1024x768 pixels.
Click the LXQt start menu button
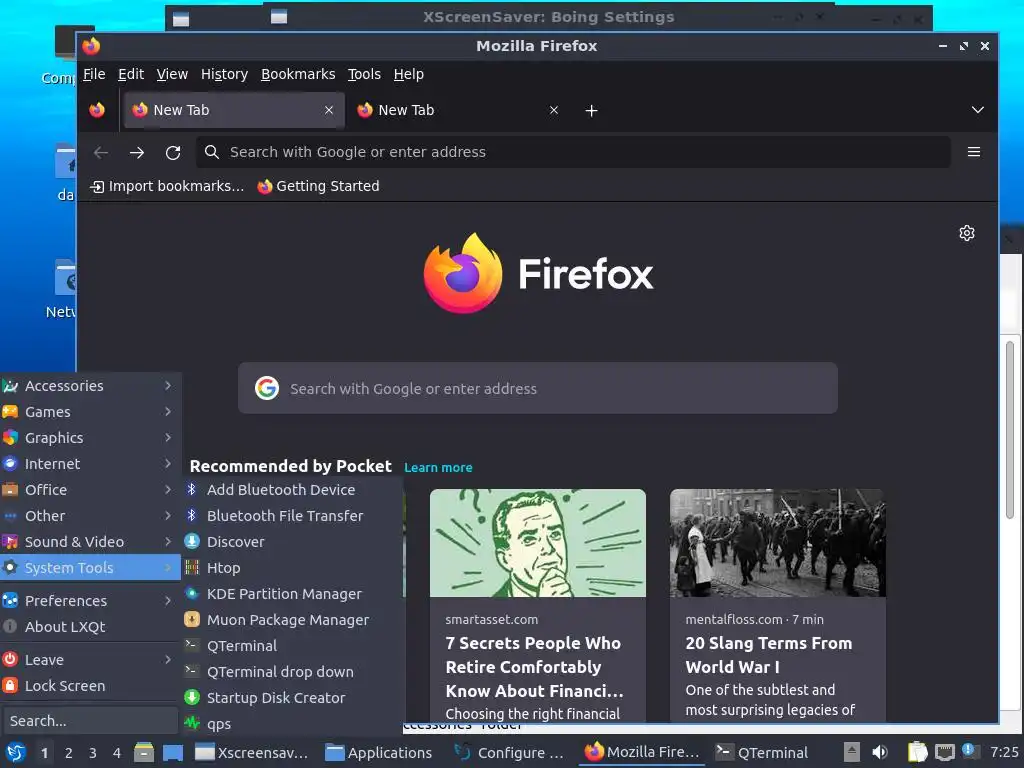click(x=15, y=753)
